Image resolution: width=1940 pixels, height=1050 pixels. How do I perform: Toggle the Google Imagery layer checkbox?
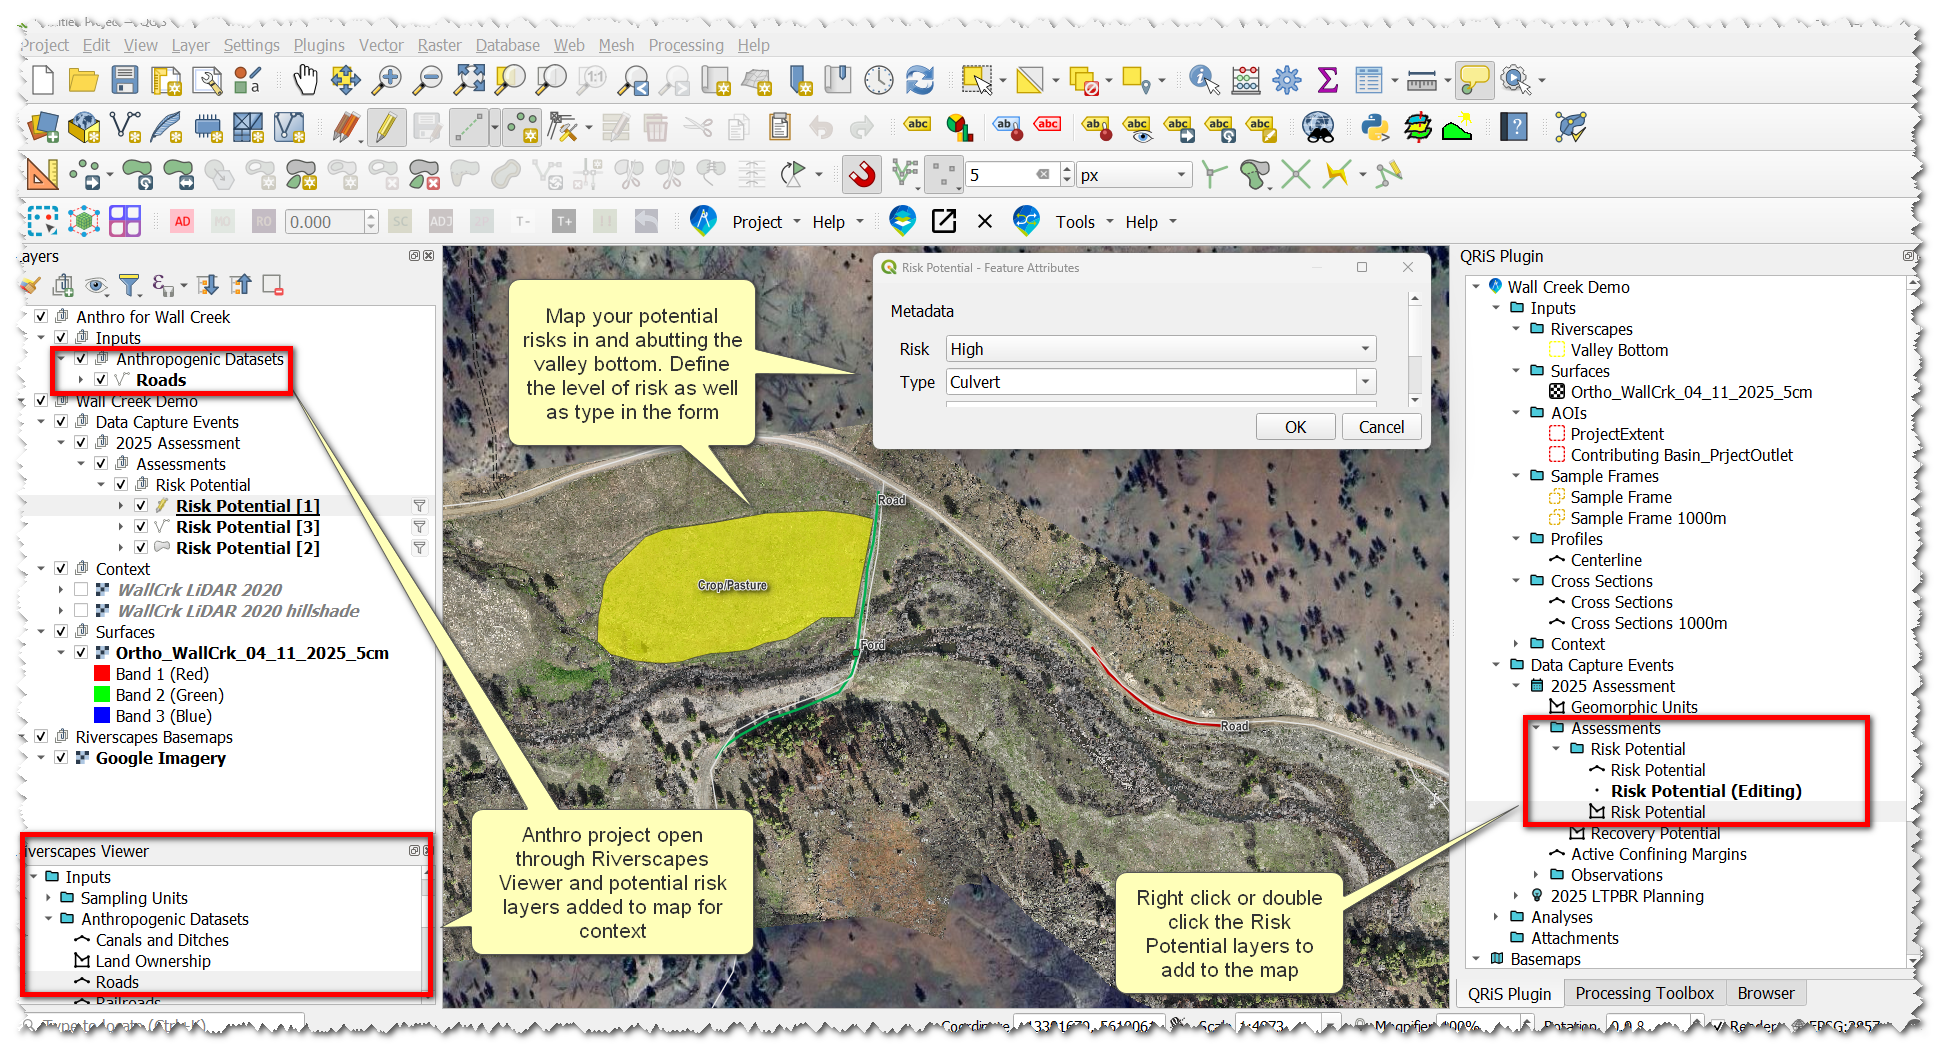61,758
